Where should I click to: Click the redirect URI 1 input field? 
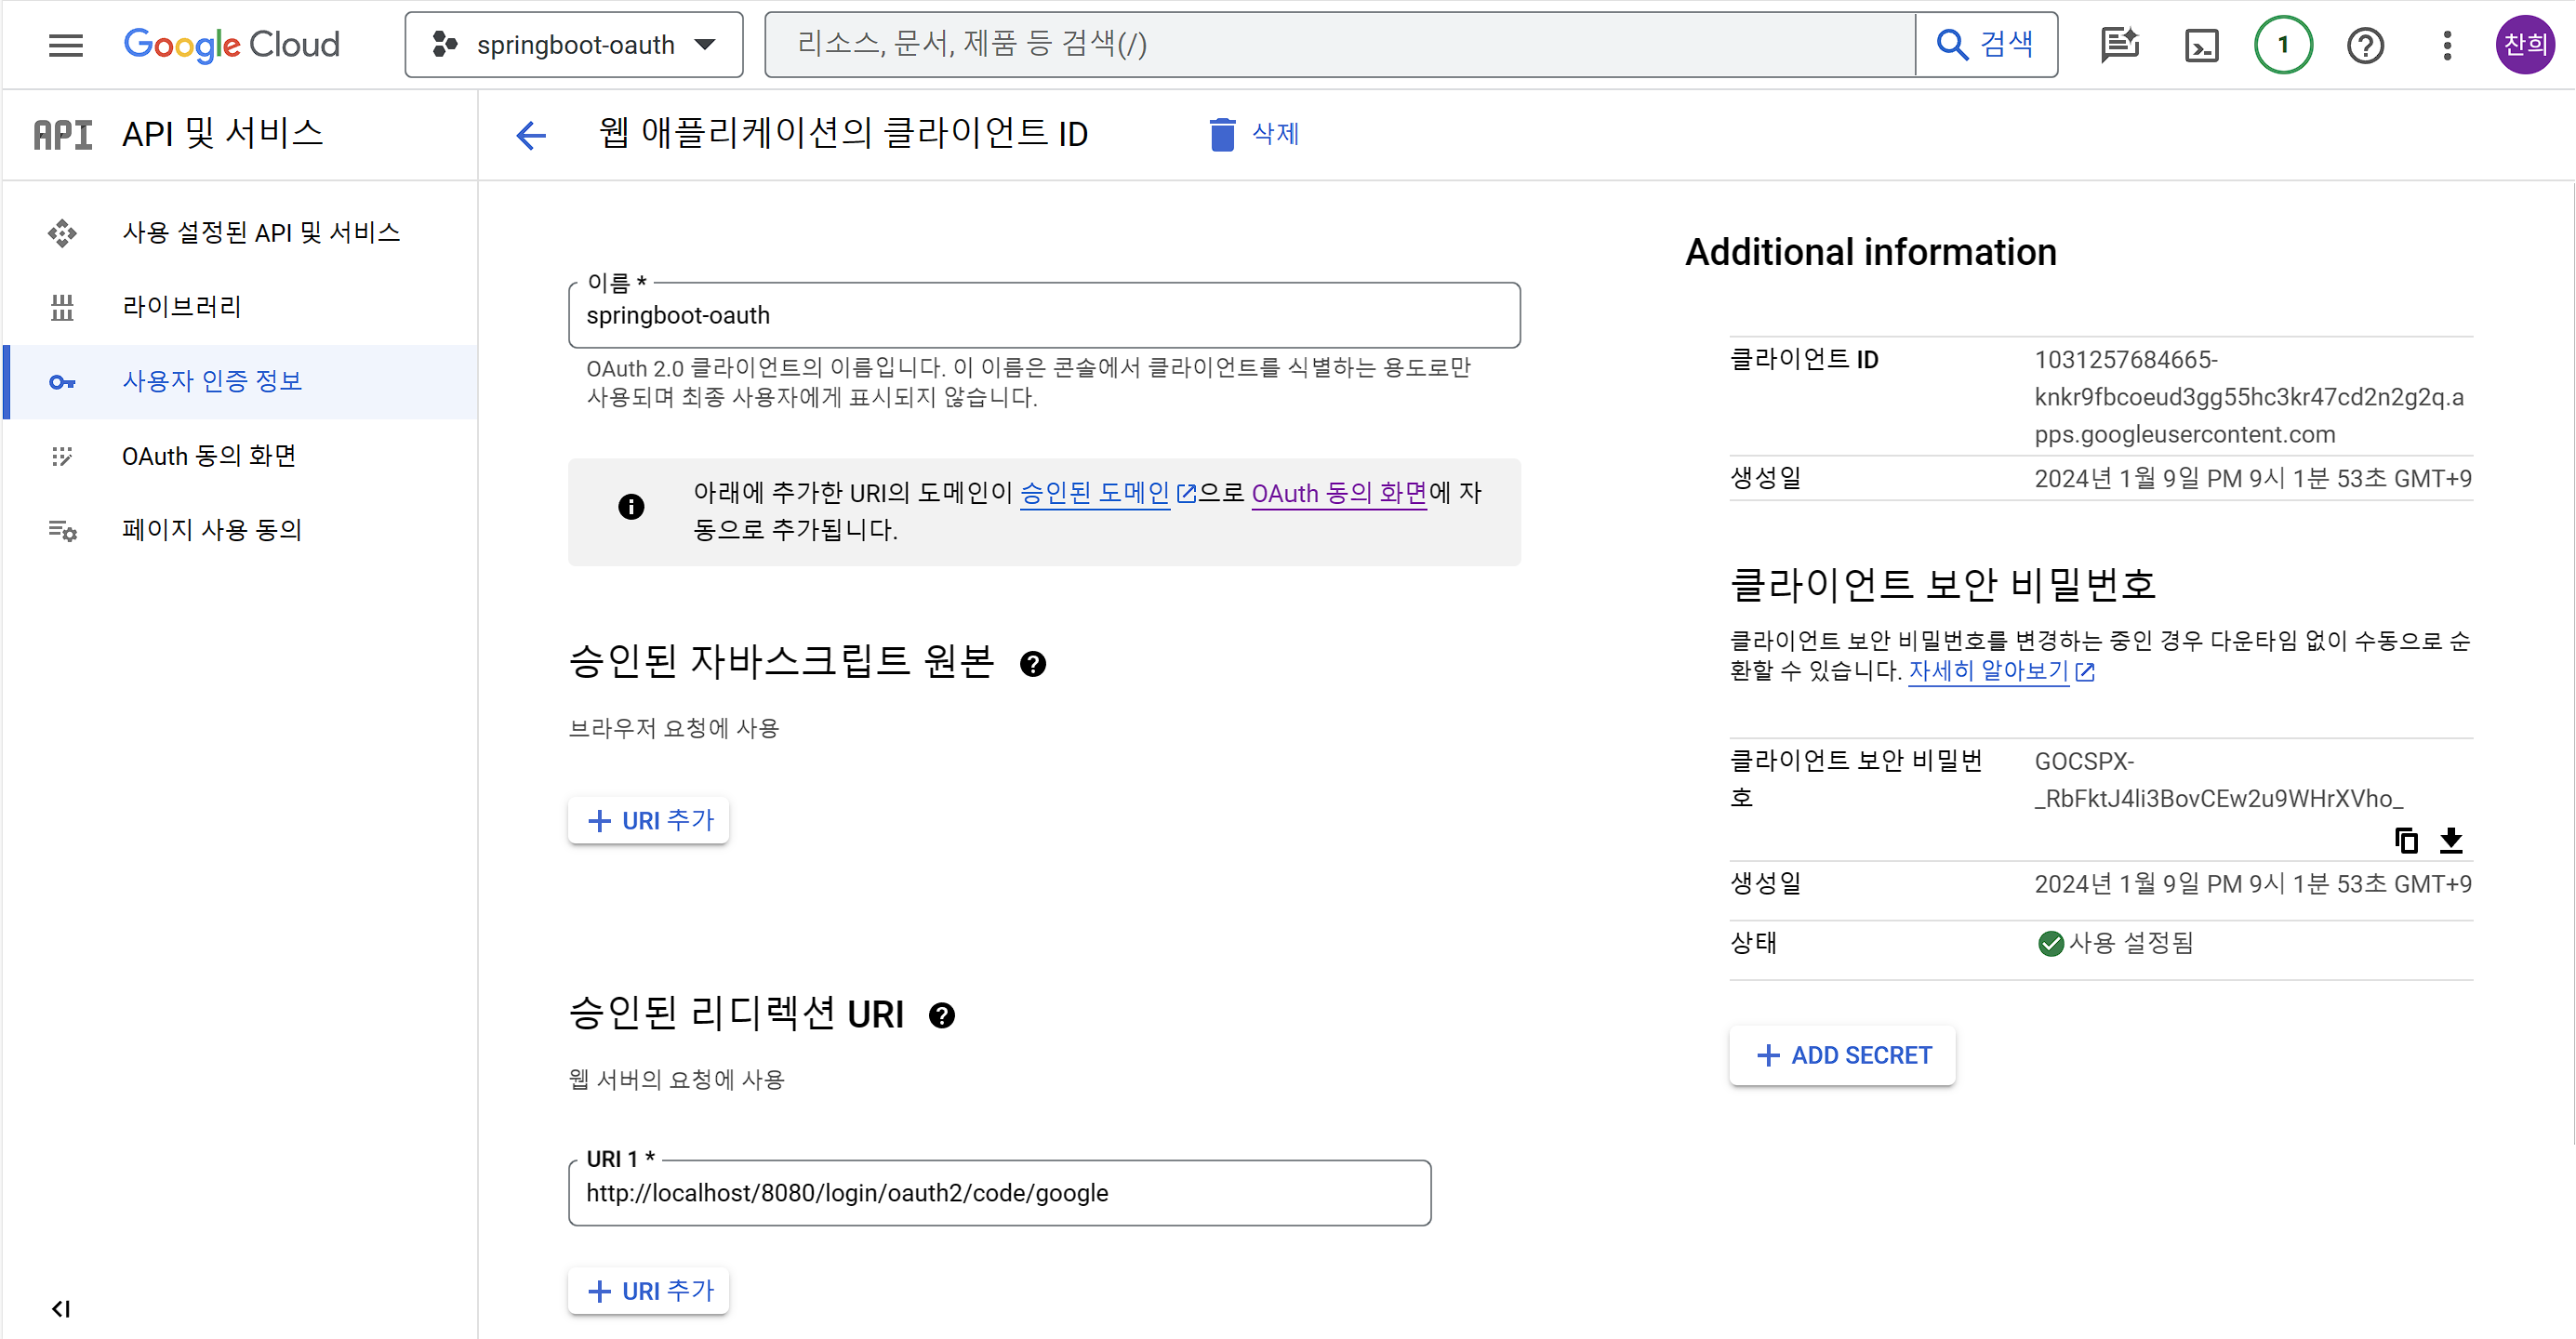tap(999, 1193)
